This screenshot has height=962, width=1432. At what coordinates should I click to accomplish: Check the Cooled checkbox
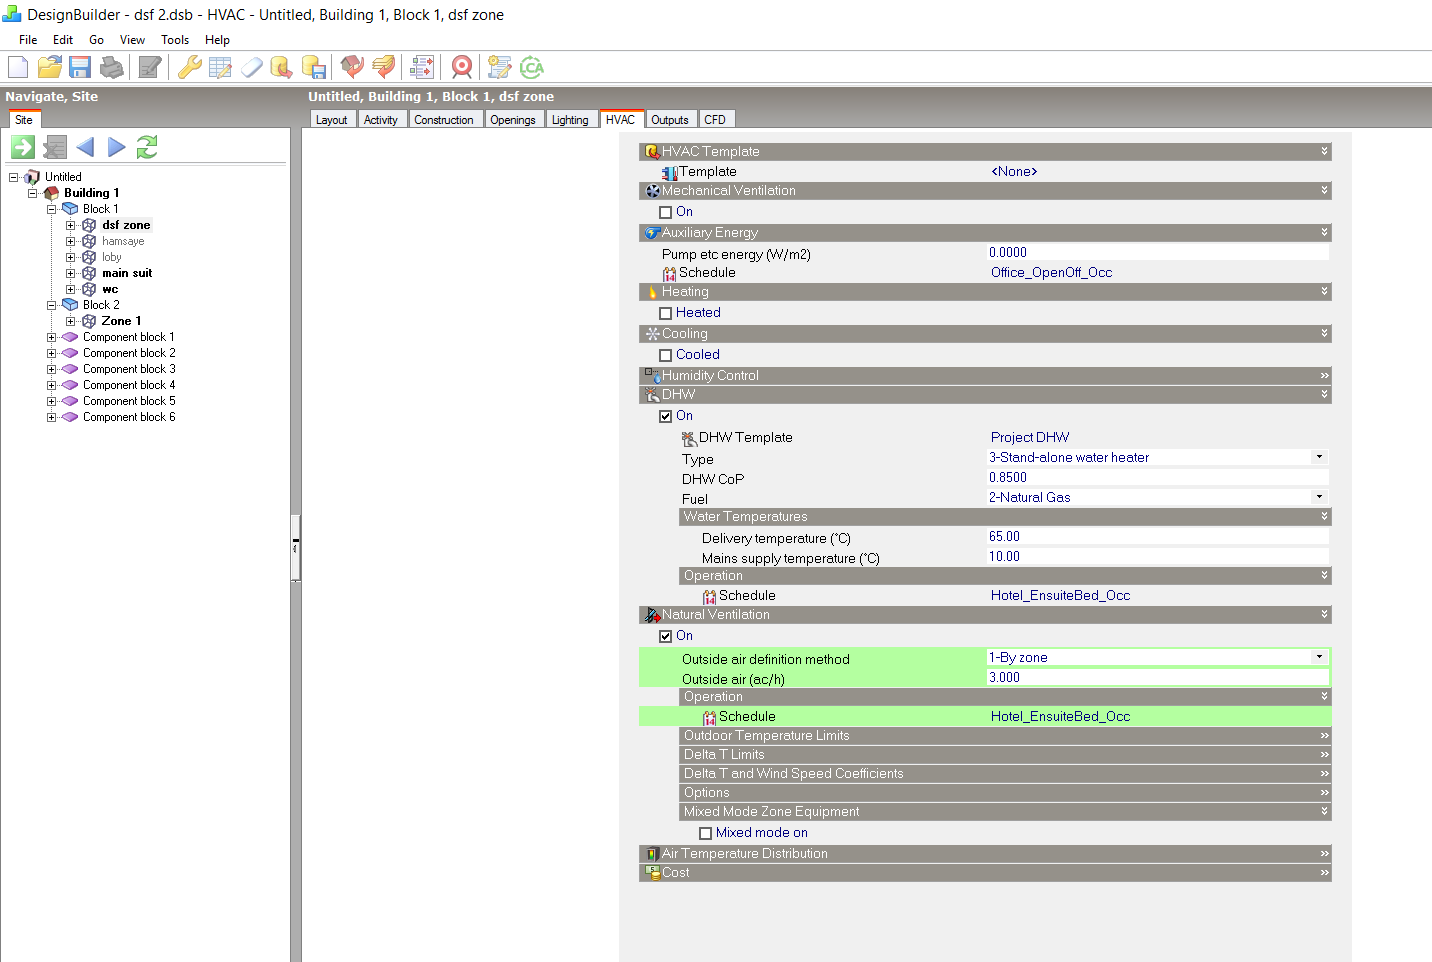point(666,355)
